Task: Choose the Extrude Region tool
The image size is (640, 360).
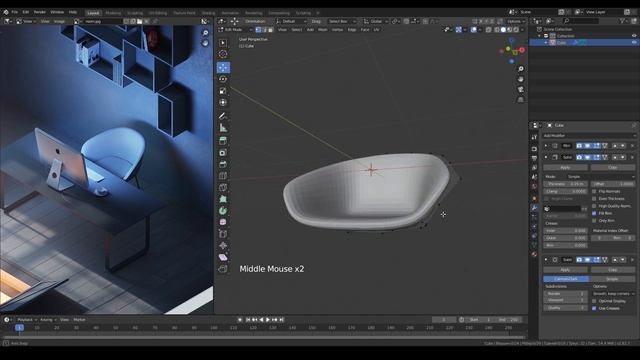Action: pos(223,141)
